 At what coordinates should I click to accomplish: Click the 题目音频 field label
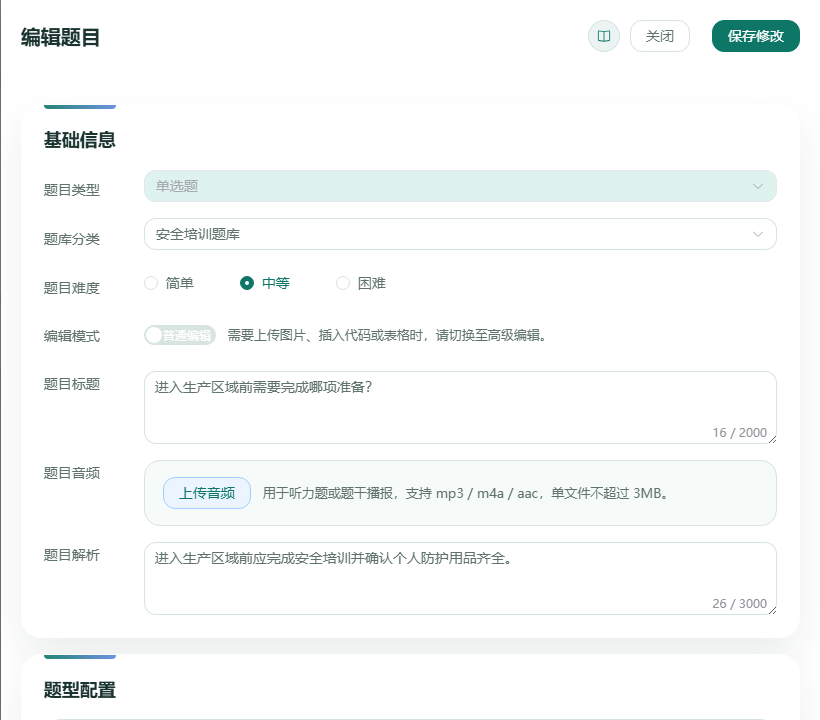(72, 473)
